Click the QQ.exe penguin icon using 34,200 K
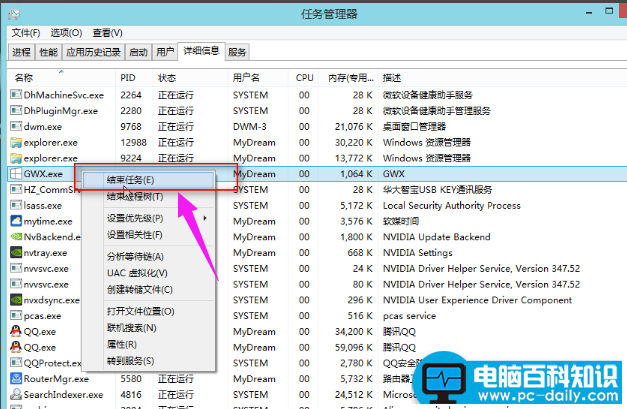The width and height of the screenshot is (627, 409). tap(16, 331)
